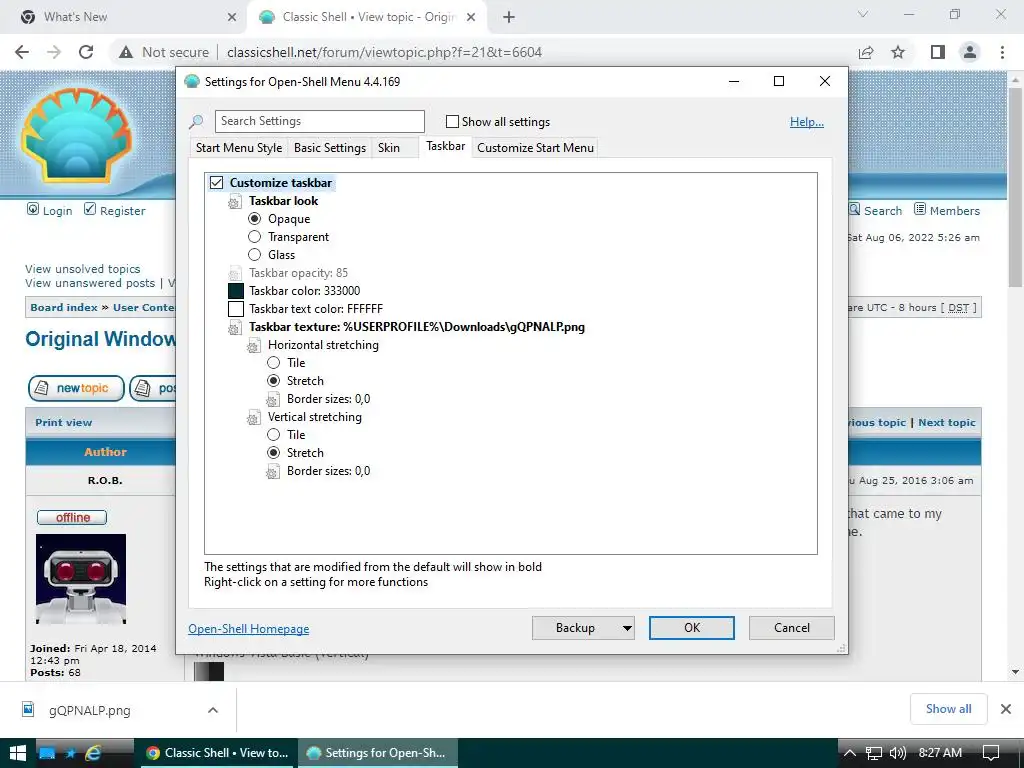Click the Vertical stretching setting icon

click(253, 418)
